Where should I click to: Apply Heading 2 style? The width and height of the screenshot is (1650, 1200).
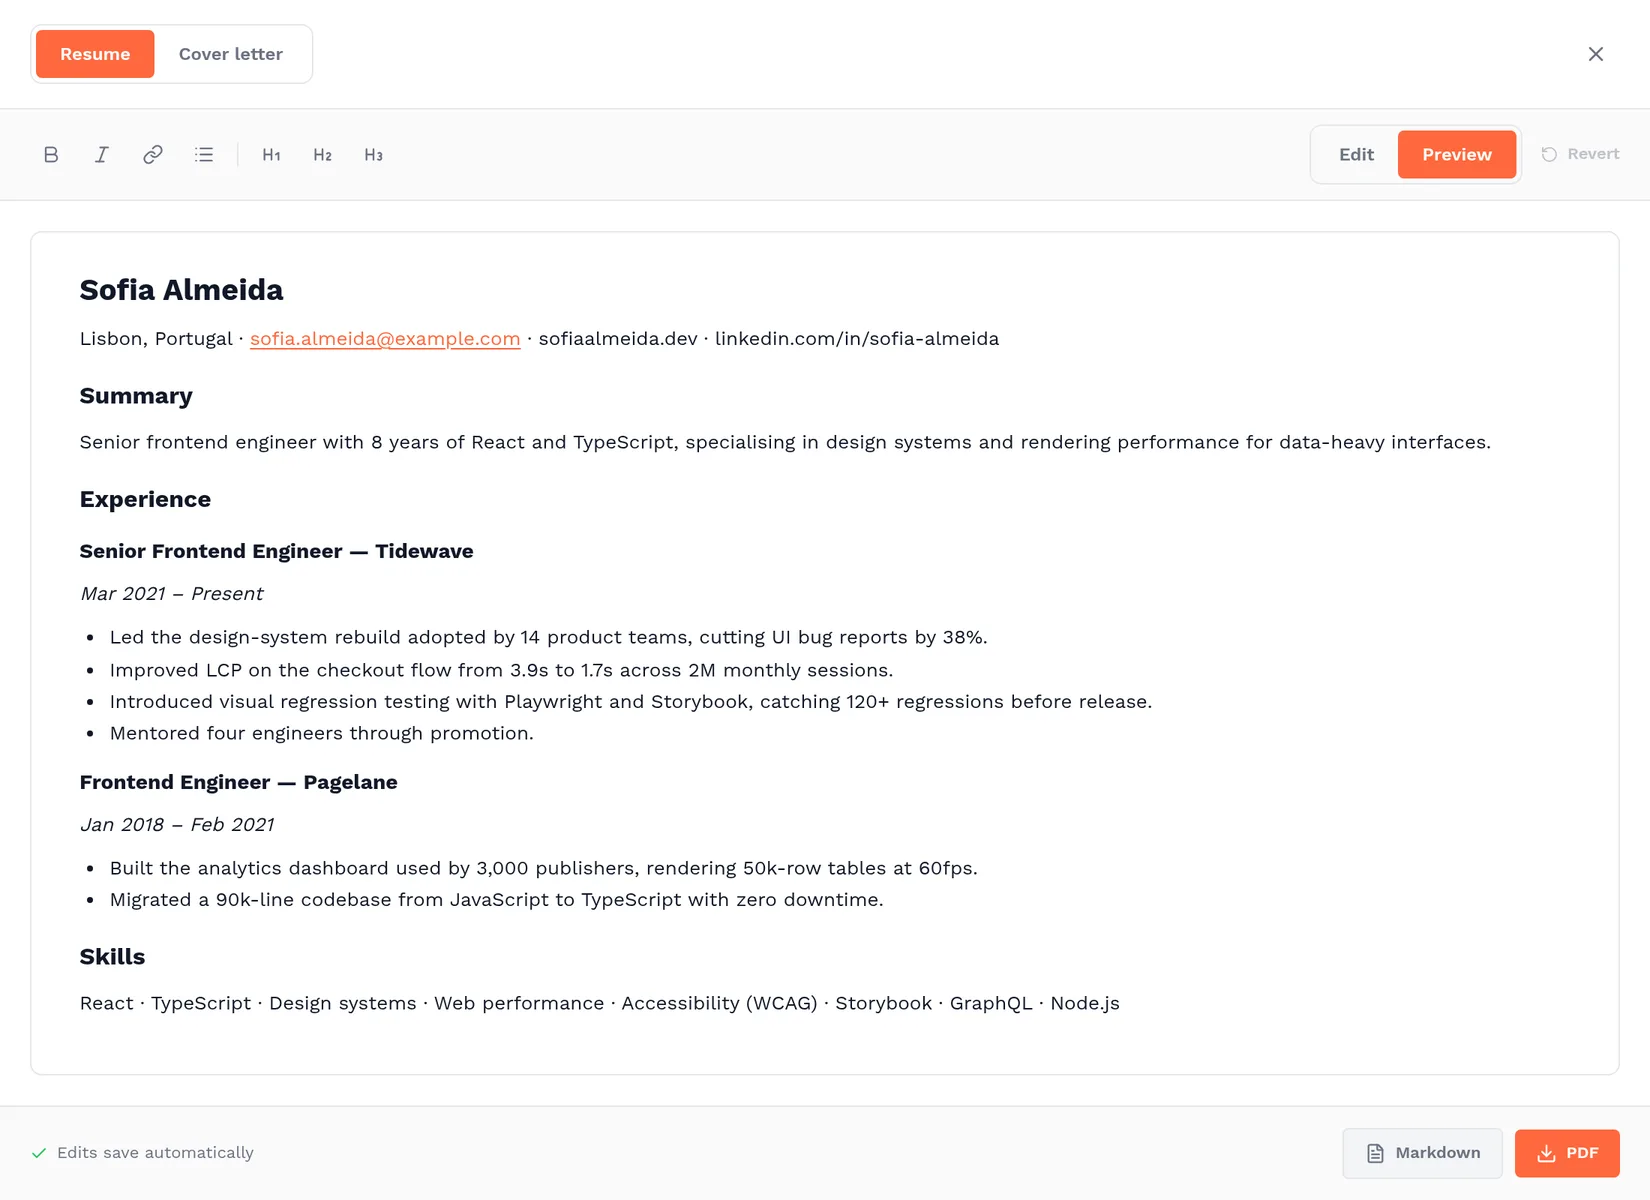tap(322, 155)
